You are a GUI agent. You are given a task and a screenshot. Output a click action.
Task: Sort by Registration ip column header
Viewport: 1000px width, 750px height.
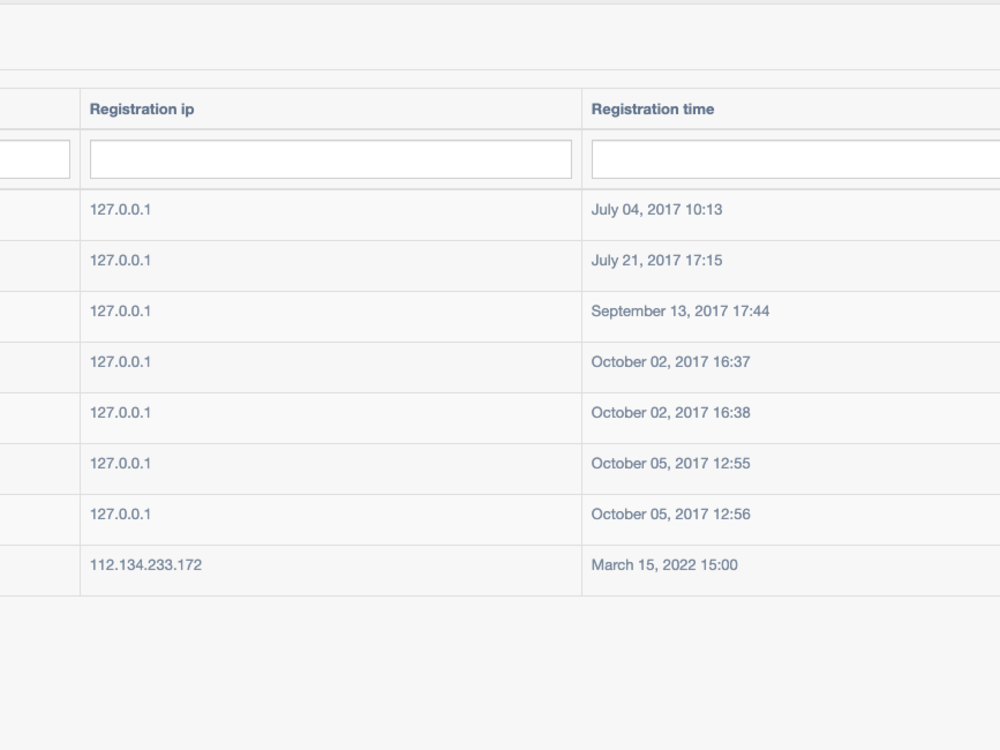pyautogui.click(x=142, y=109)
